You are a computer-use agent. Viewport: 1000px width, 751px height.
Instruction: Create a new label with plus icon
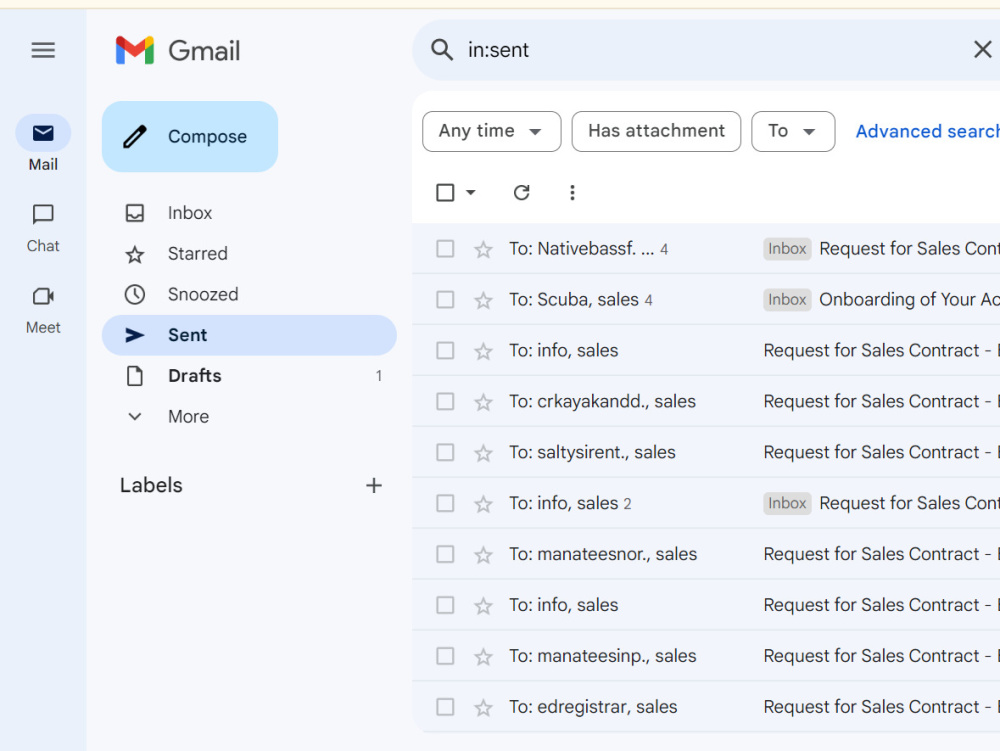pos(374,486)
